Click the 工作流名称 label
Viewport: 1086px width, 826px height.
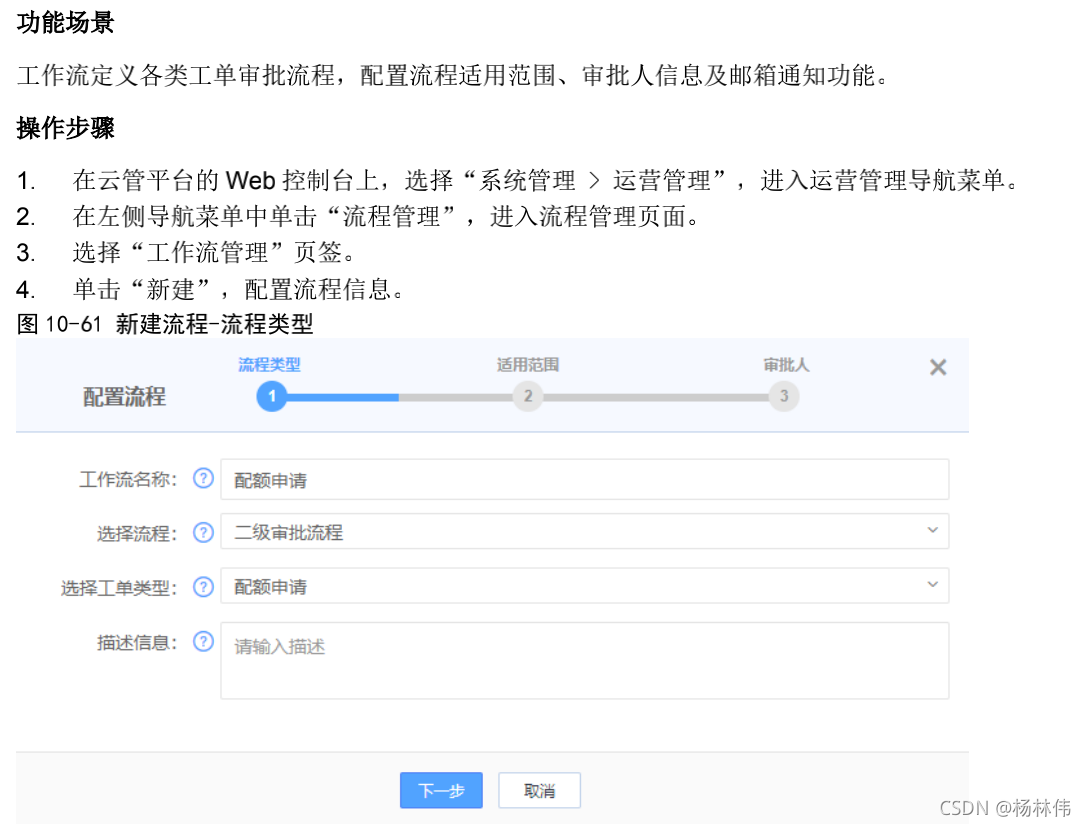[128, 479]
